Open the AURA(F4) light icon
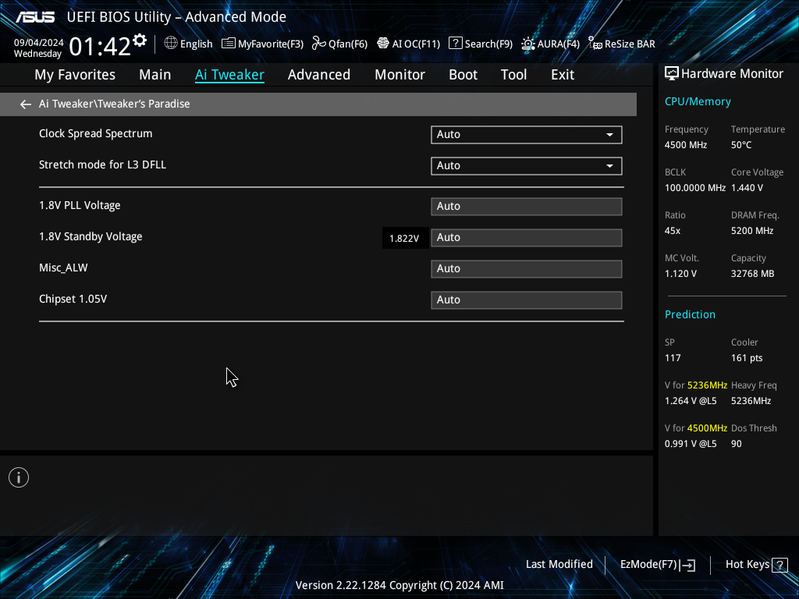Image resolution: width=799 pixels, height=599 pixels. tap(528, 44)
